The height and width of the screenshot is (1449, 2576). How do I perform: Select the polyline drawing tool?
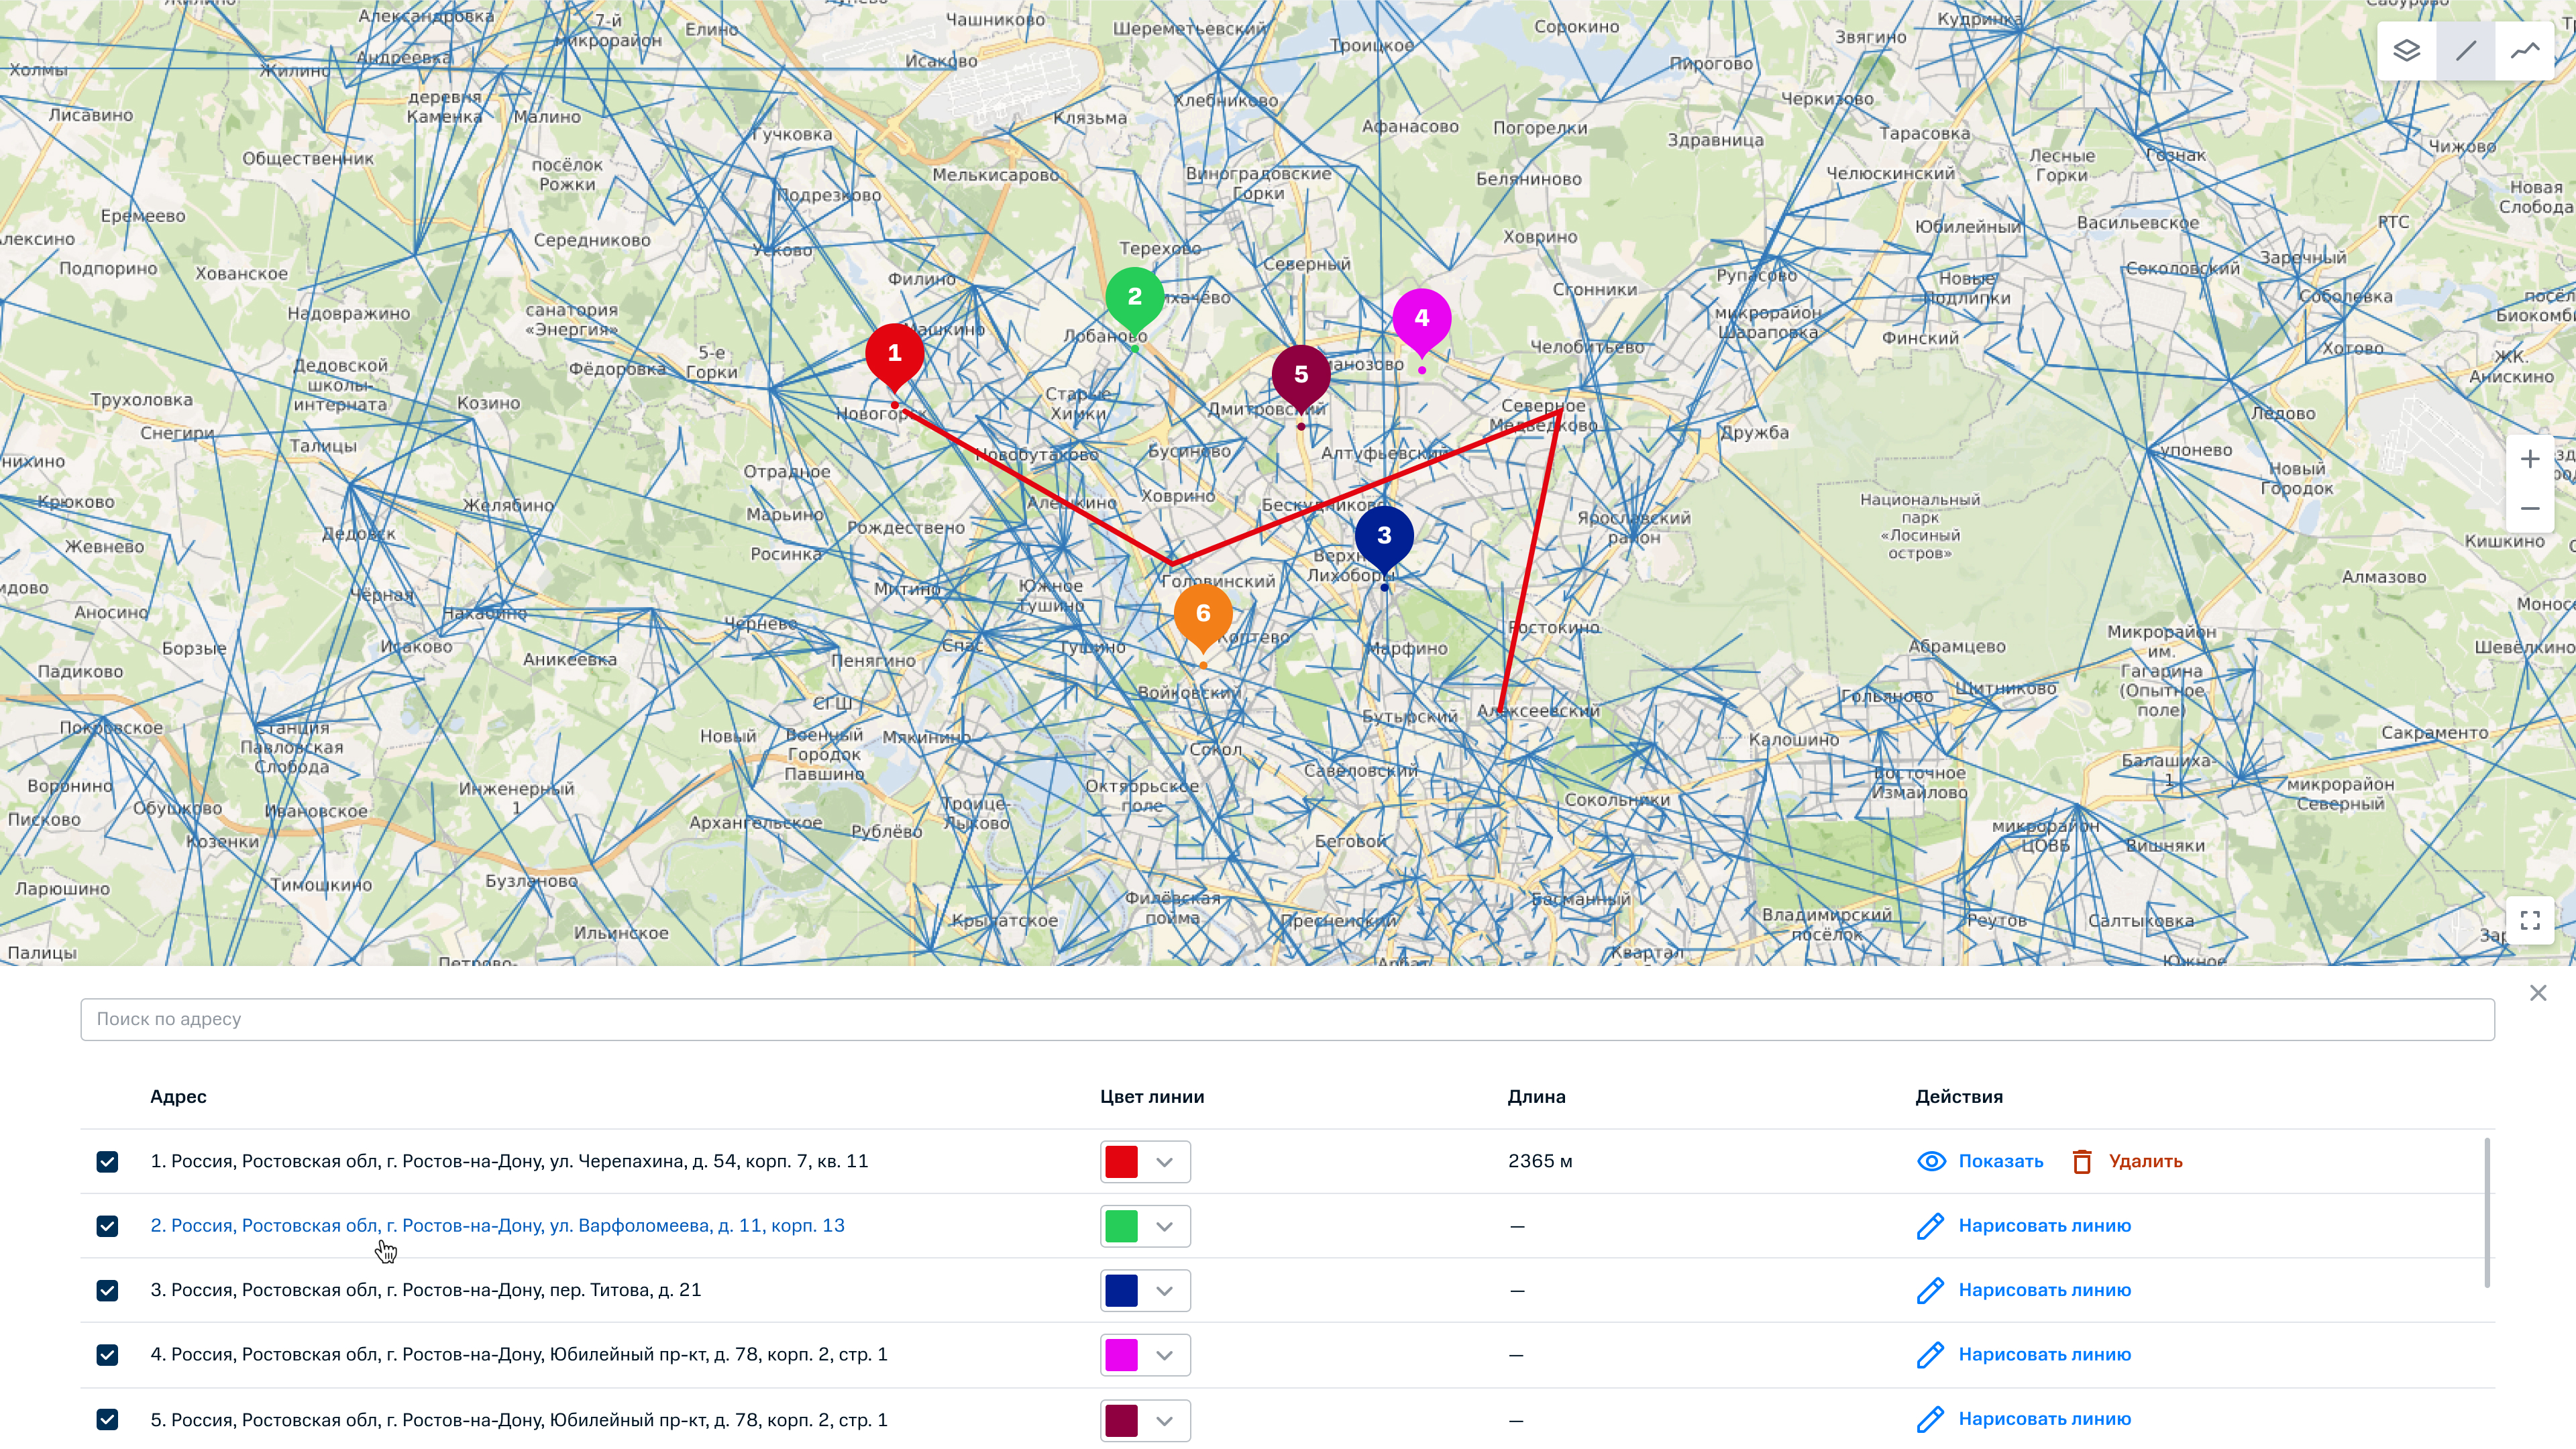click(x=2525, y=50)
